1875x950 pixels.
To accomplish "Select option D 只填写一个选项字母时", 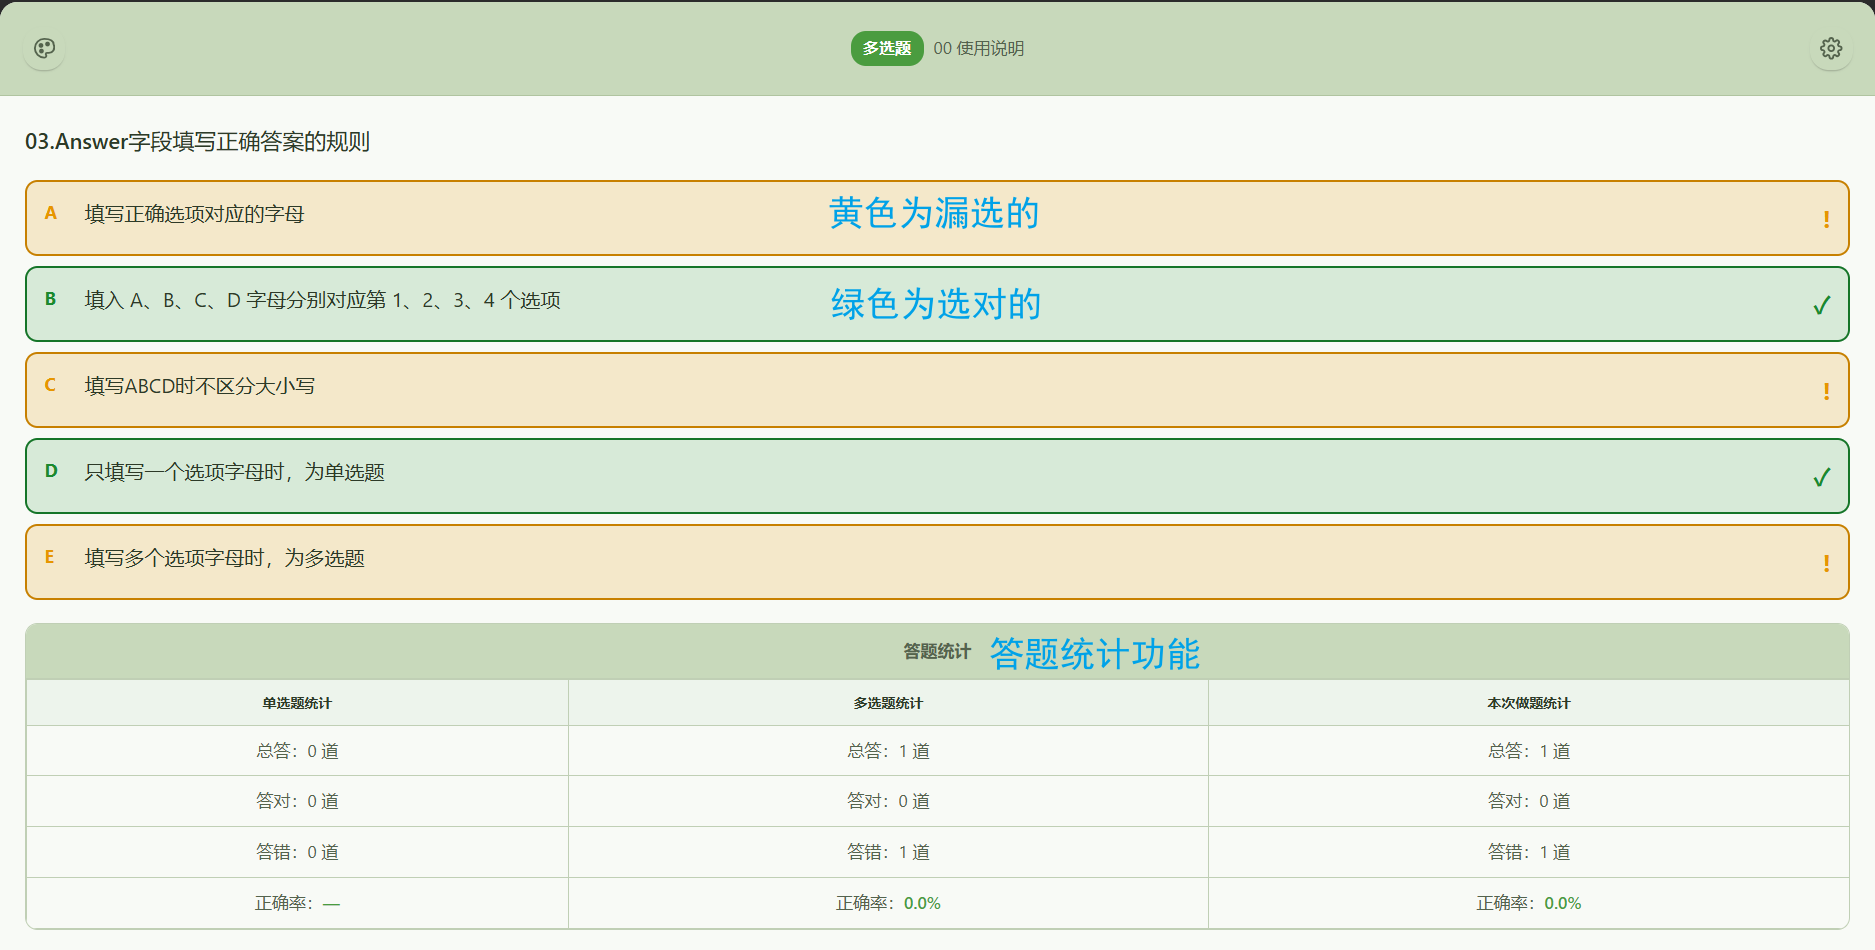I will [937, 476].
